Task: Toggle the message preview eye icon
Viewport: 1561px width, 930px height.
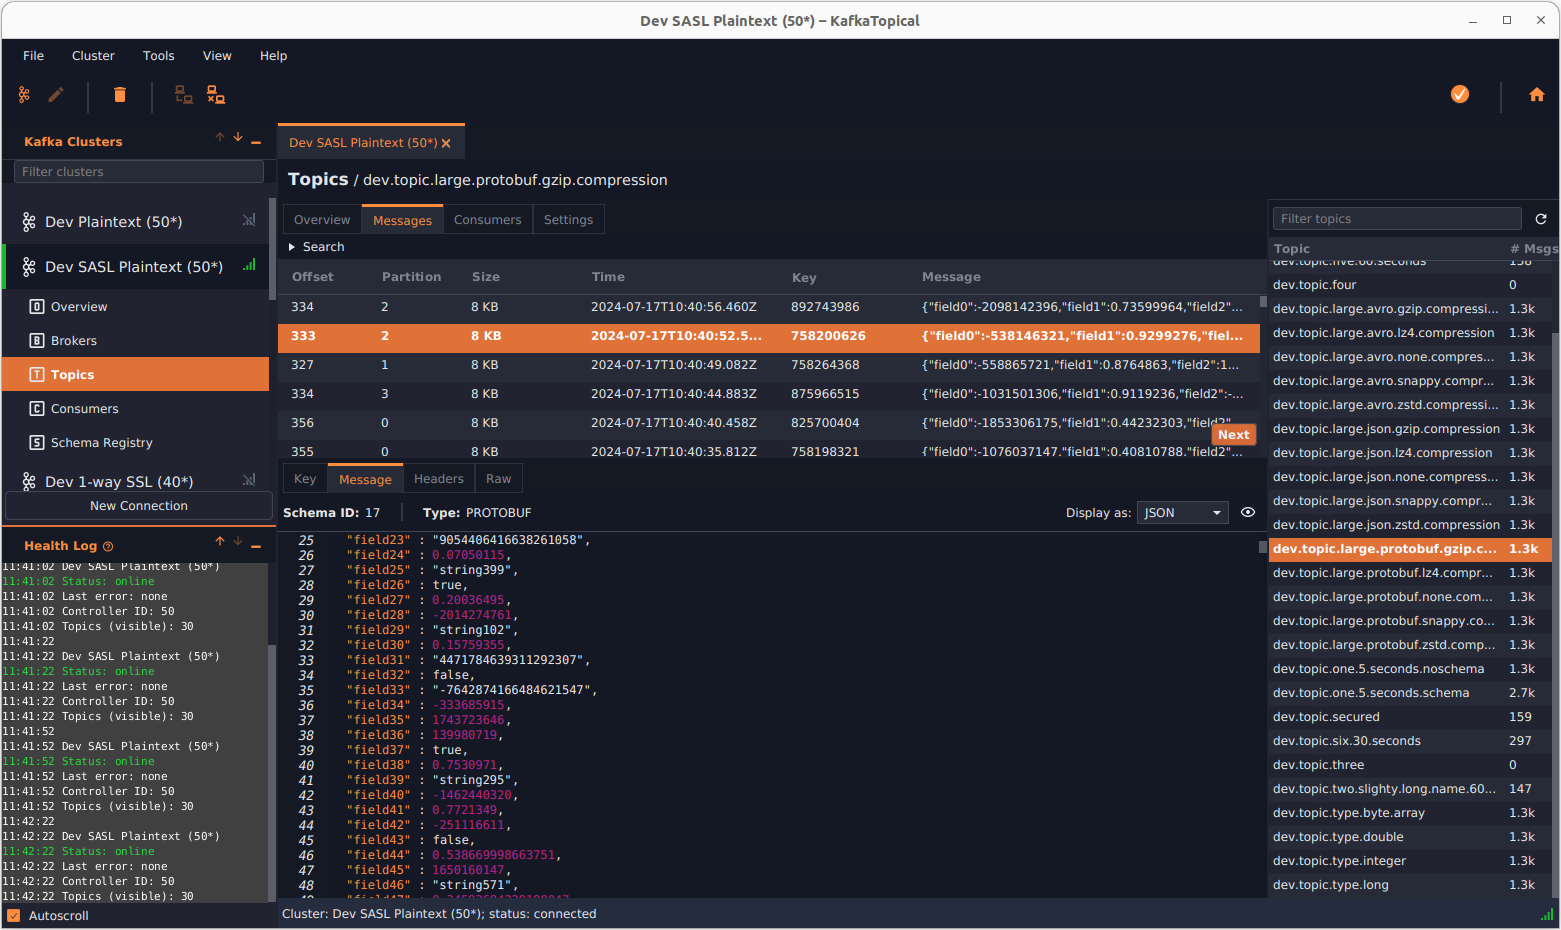Action: [1248, 512]
